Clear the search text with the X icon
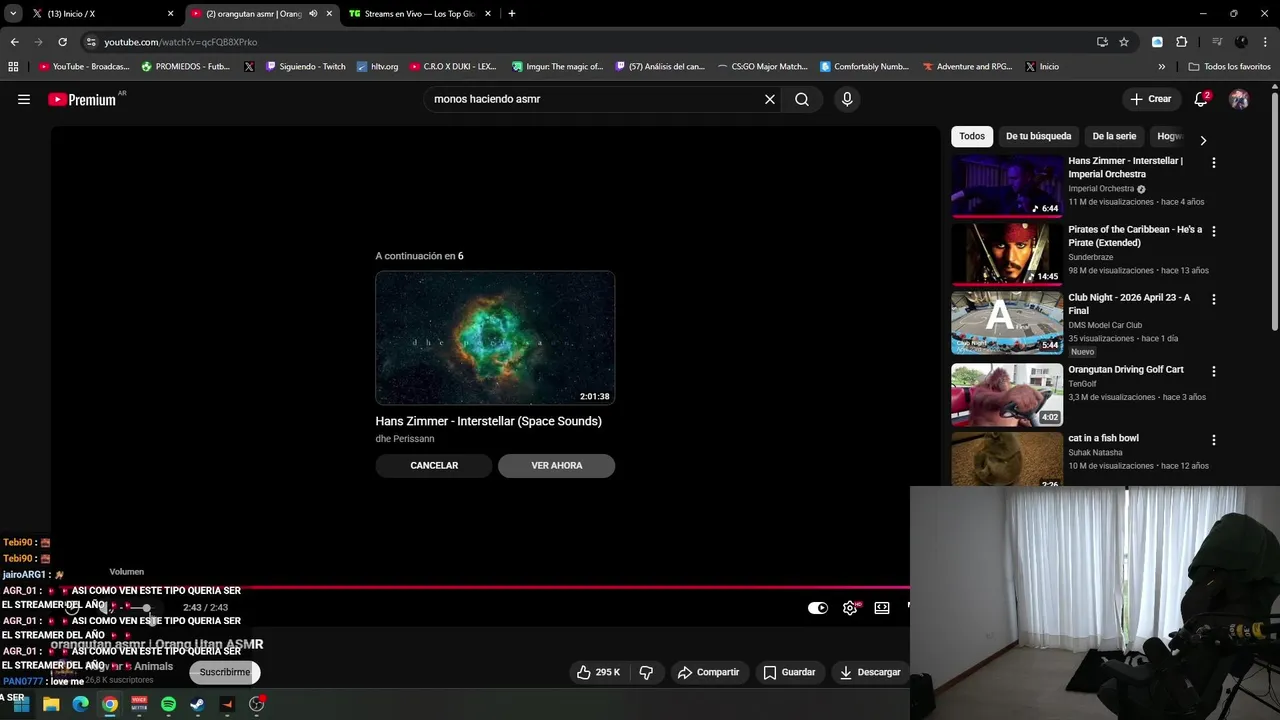This screenshot has height=720, width=1280. [x=770, y=99]
